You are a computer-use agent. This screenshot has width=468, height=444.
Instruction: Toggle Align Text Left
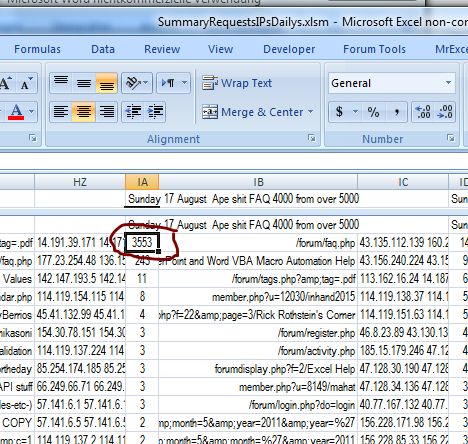tap(61, 112)
